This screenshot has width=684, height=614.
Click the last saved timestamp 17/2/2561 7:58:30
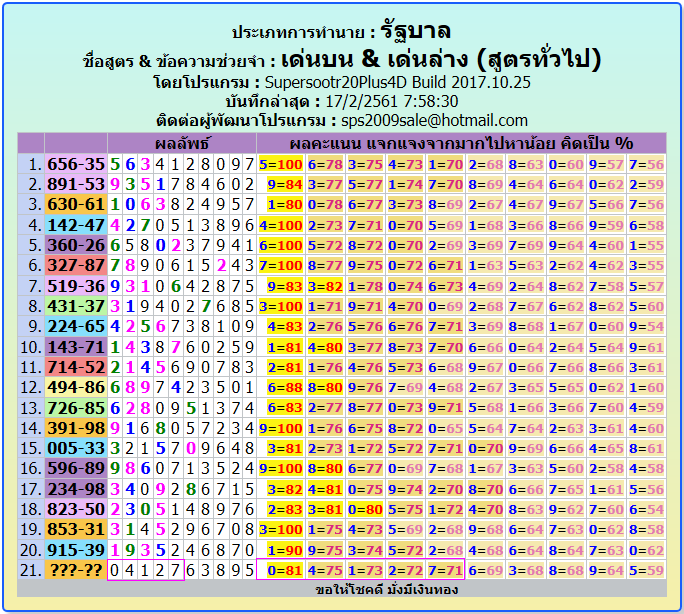pyautogui.click(x=392, y=102)
